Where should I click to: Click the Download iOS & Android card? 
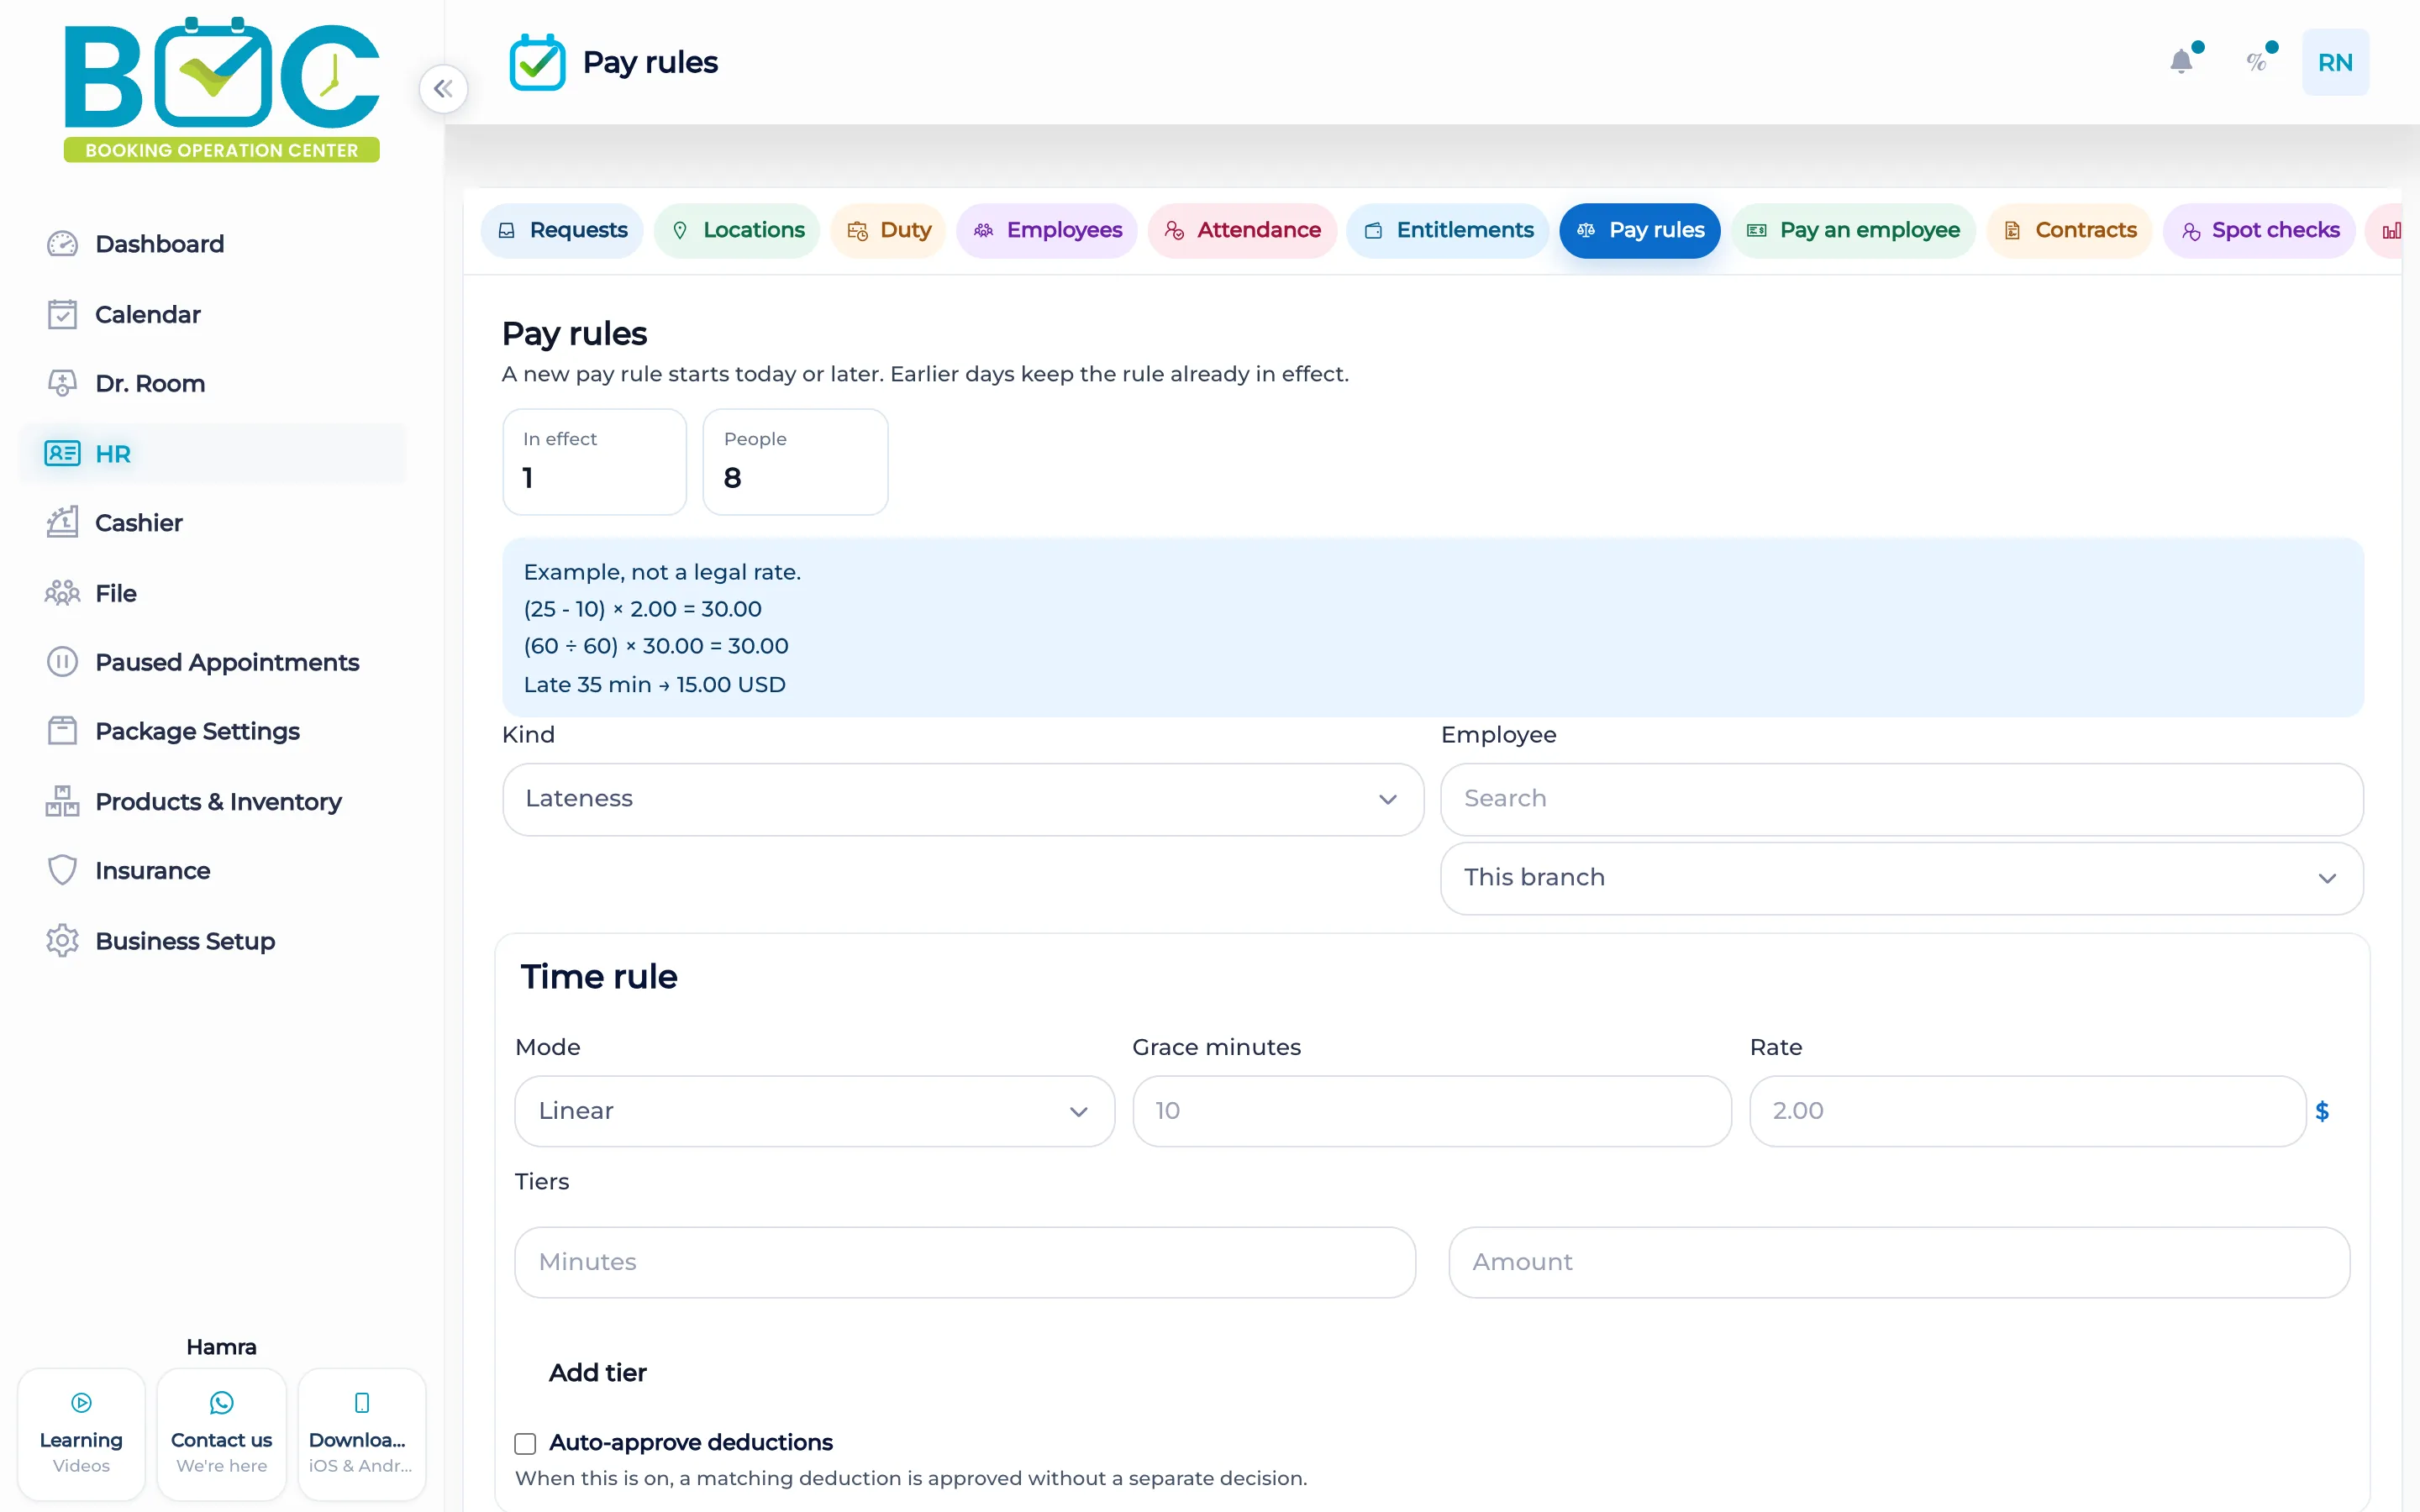point(361,1434)
